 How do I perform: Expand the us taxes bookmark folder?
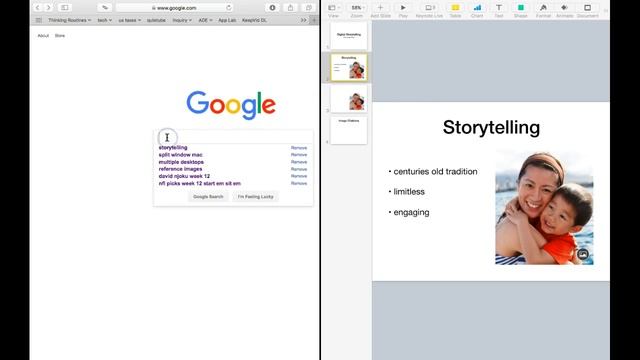pyautogui.click(x=129, y=20)
